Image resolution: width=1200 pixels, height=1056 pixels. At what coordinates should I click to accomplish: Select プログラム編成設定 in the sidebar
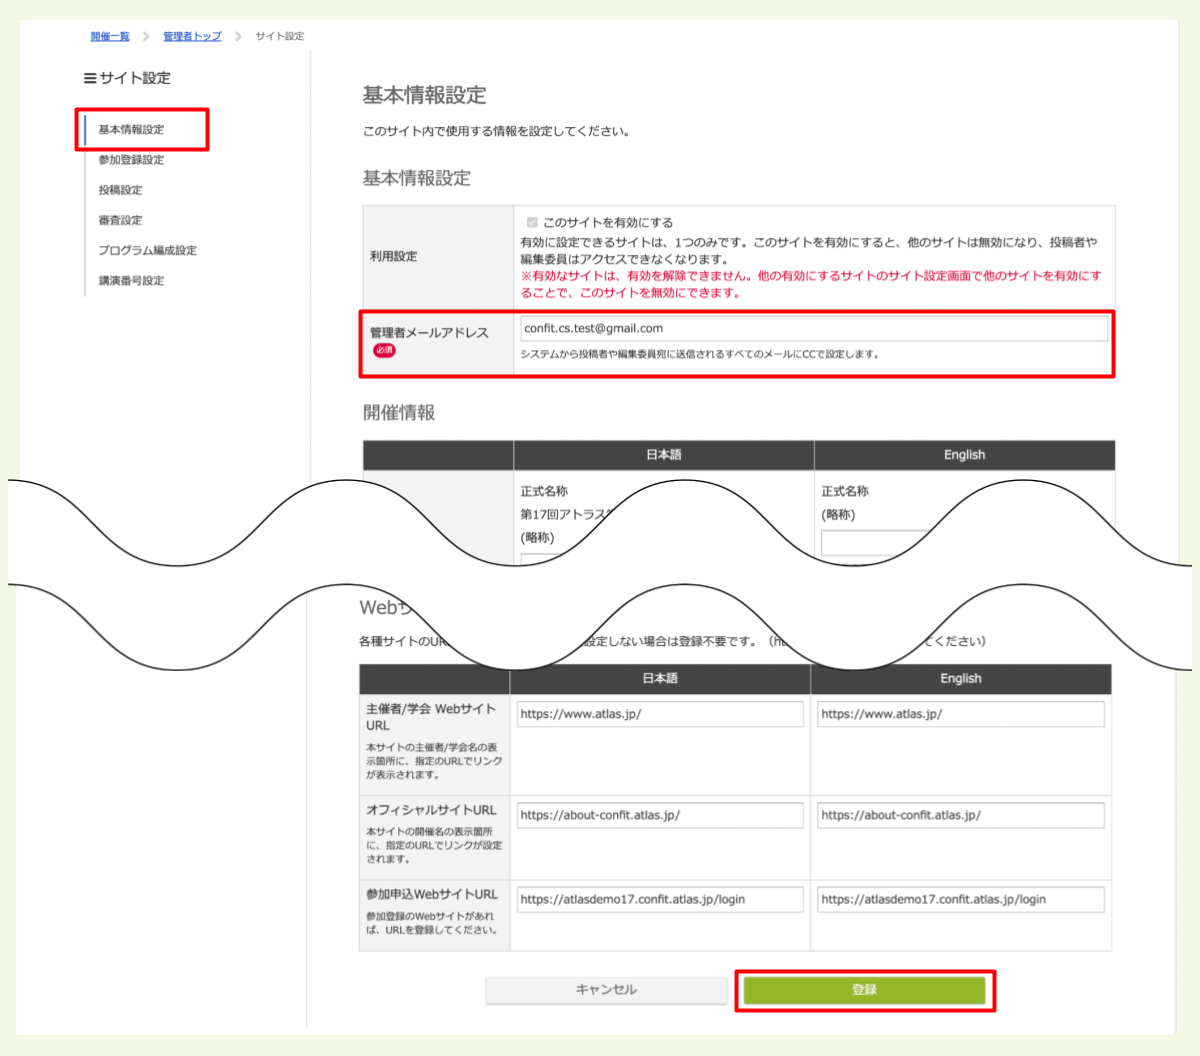tap(146, 250)
